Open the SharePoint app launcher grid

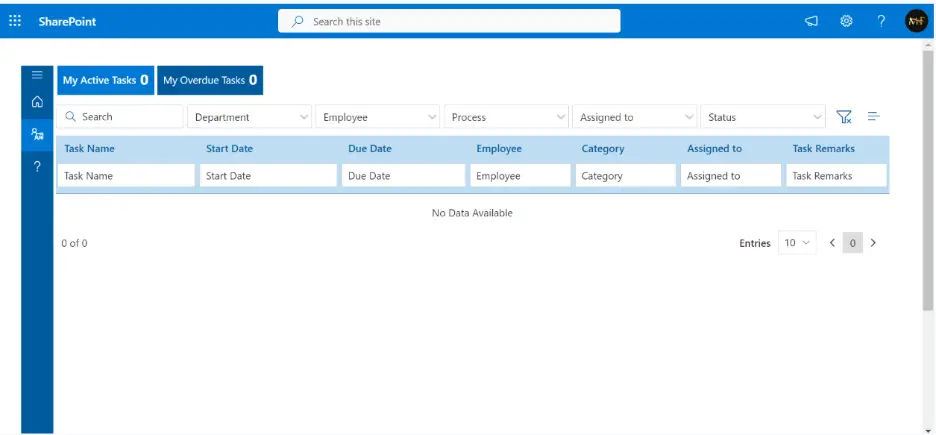click(x=15, y=21)
